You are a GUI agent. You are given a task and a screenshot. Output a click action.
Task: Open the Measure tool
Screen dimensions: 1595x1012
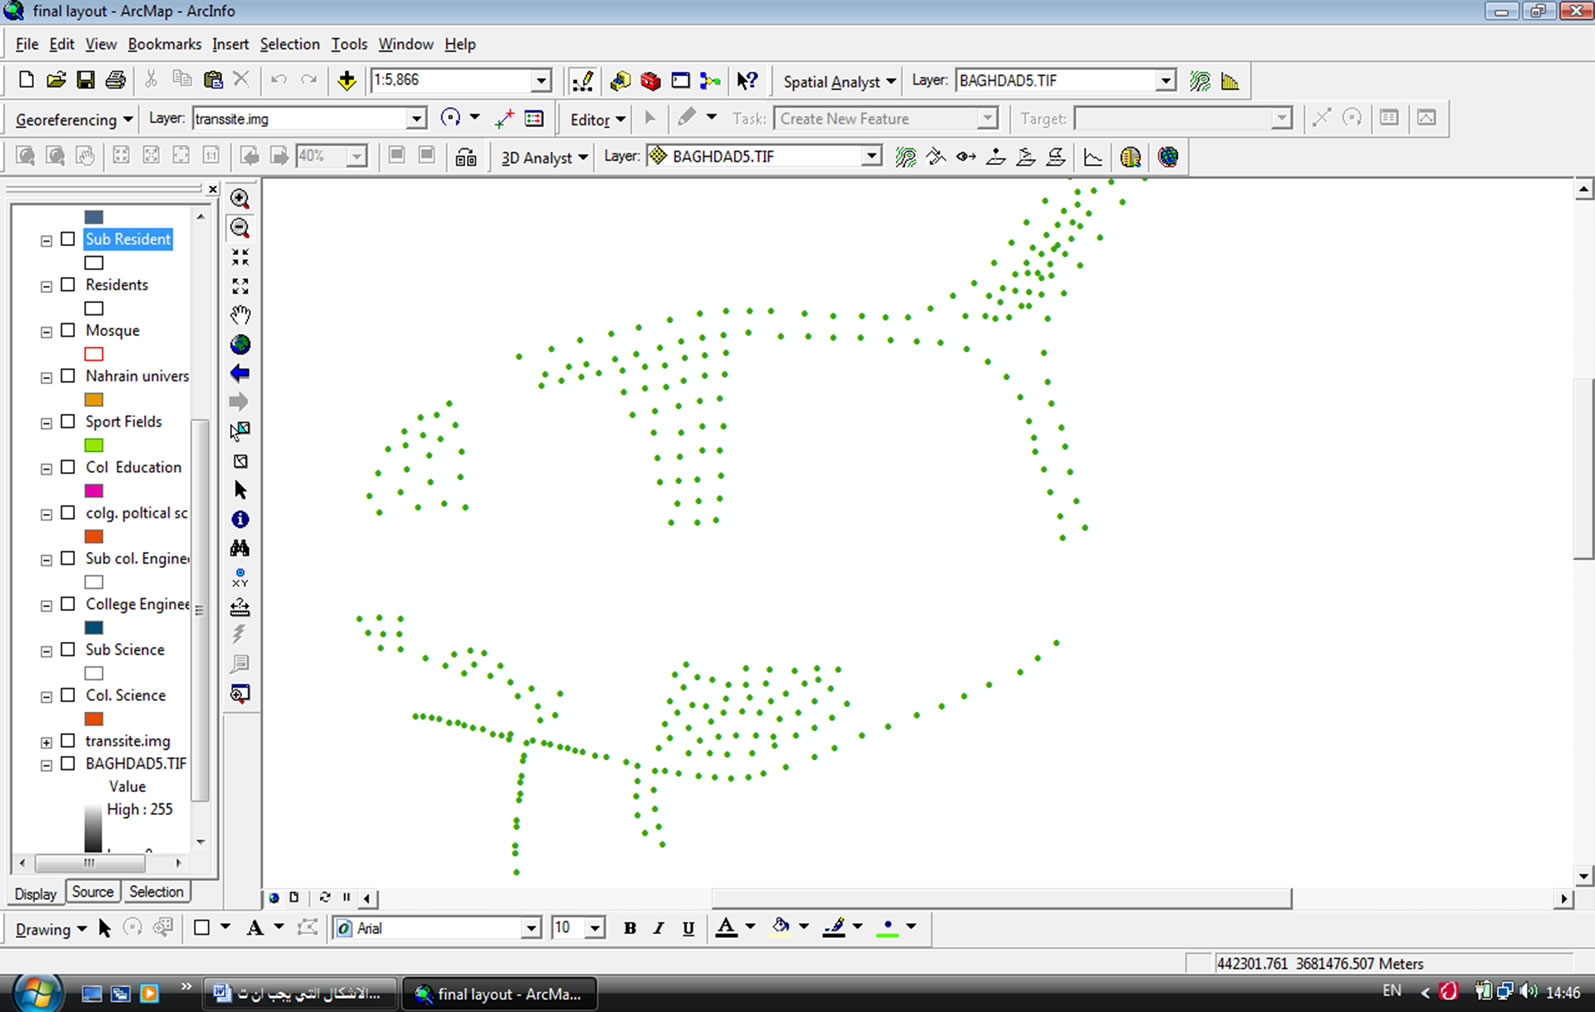pyautogui.click(x=240, y=607)
